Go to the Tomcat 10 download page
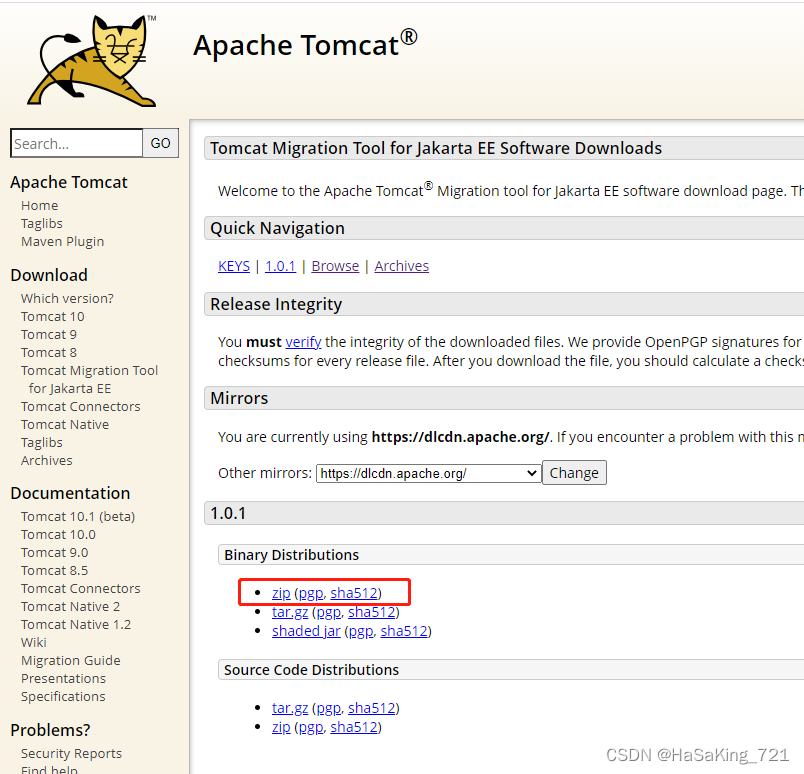 point(52,315)
